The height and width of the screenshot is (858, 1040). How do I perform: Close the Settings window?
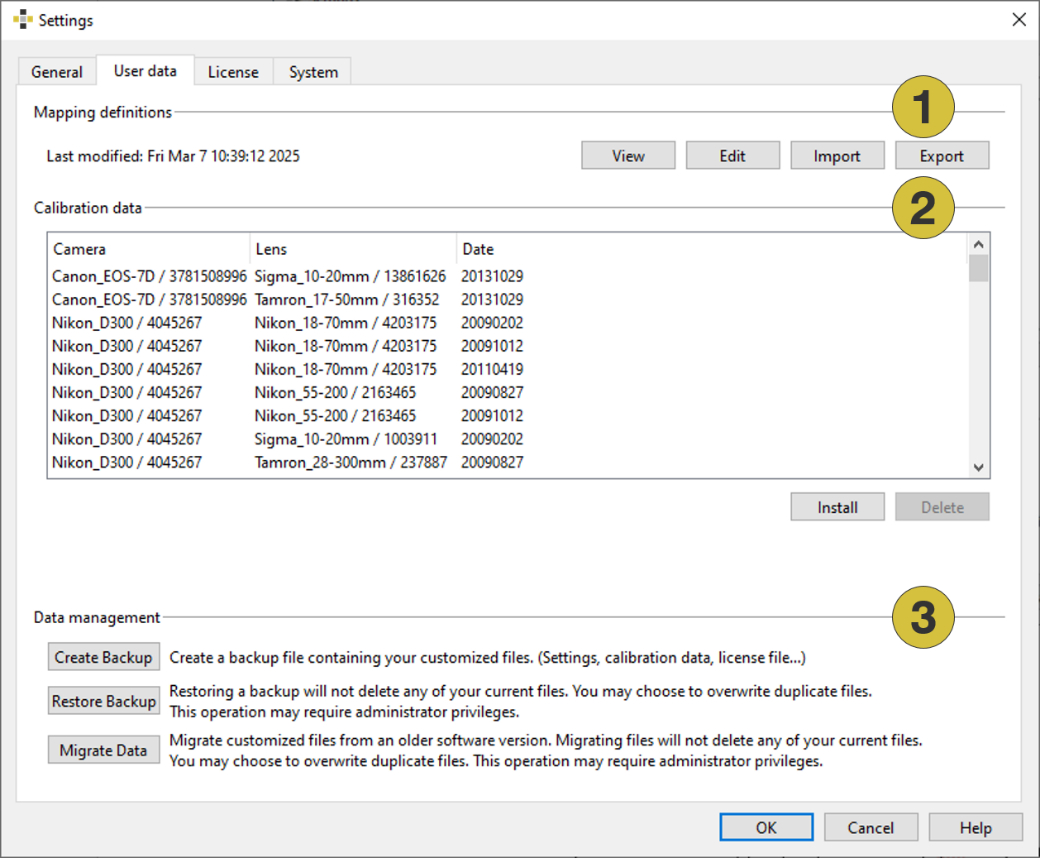(x=1019, y=20)
